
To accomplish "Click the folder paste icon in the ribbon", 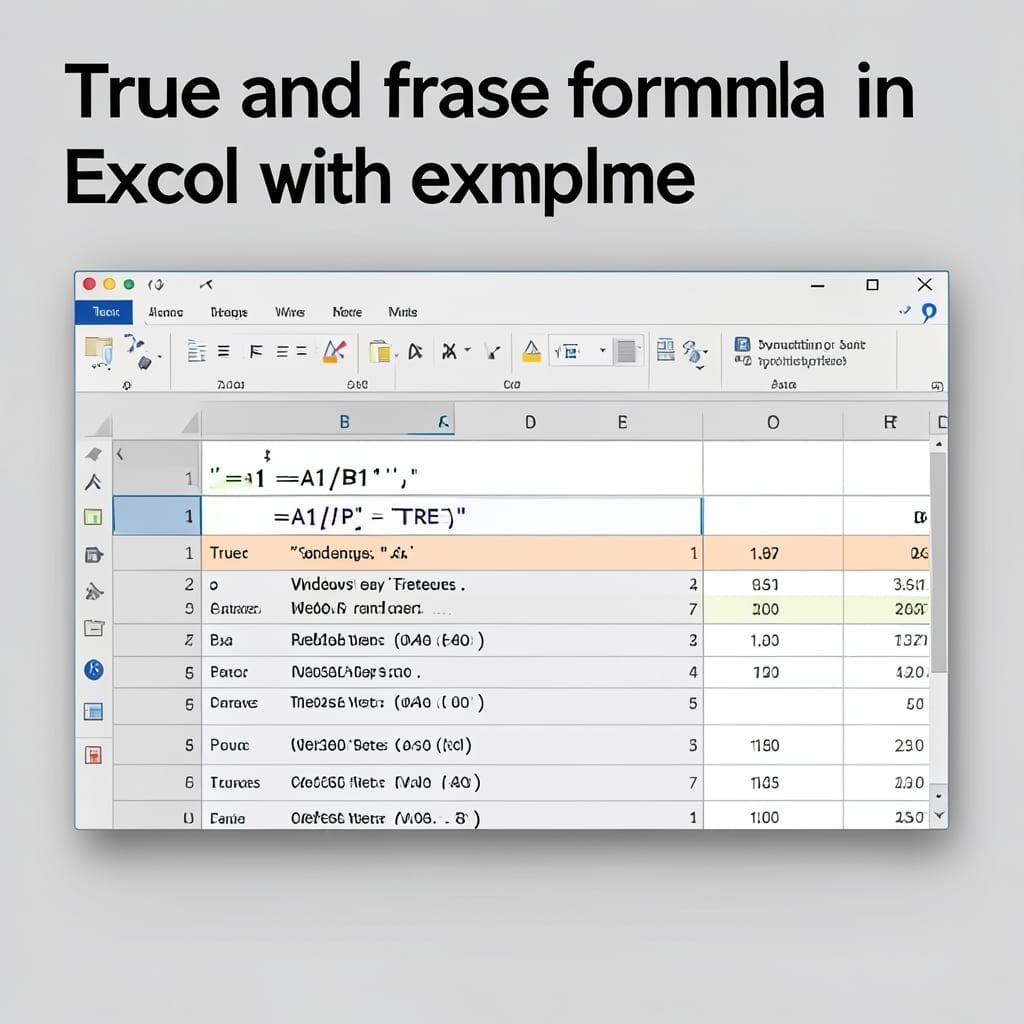I will coord(99,352).
